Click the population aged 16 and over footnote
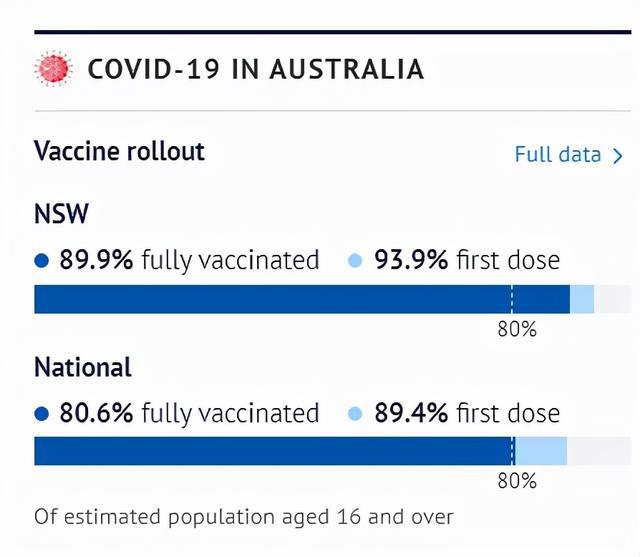Viewport: 640px width, 557px height. (x=244, y=517)
